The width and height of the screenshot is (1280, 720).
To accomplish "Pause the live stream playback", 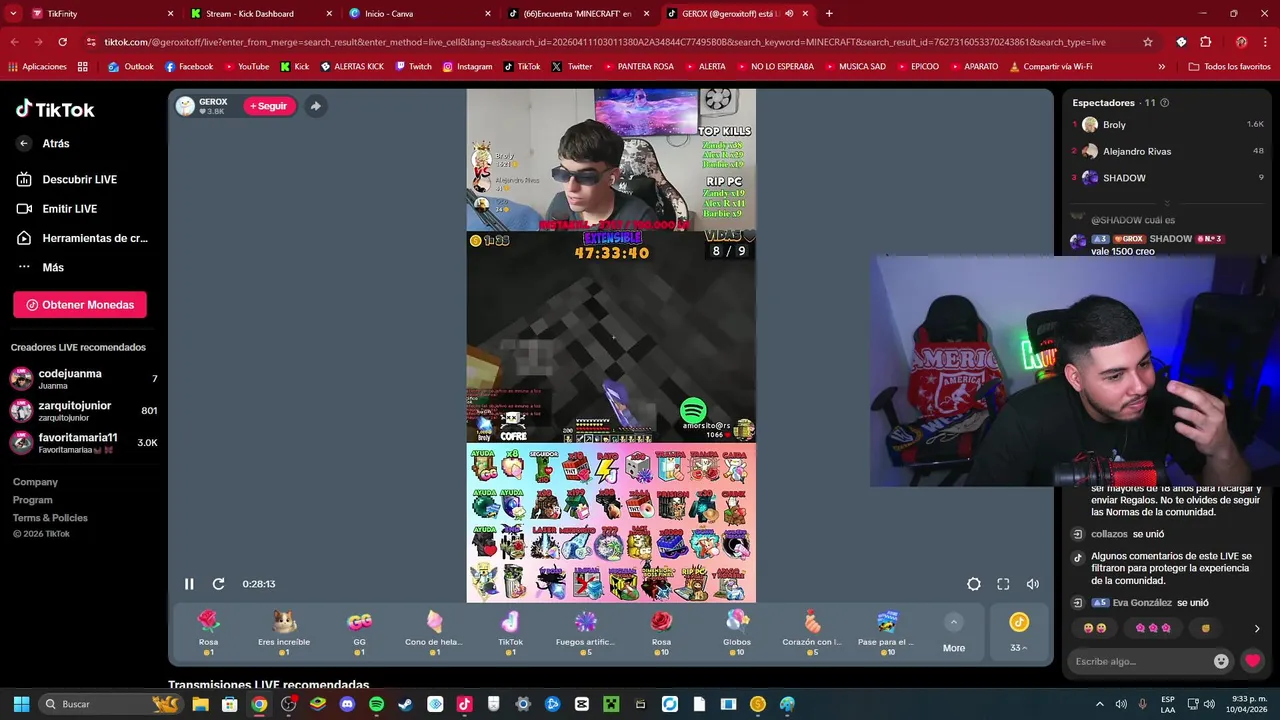I will 189,584.
